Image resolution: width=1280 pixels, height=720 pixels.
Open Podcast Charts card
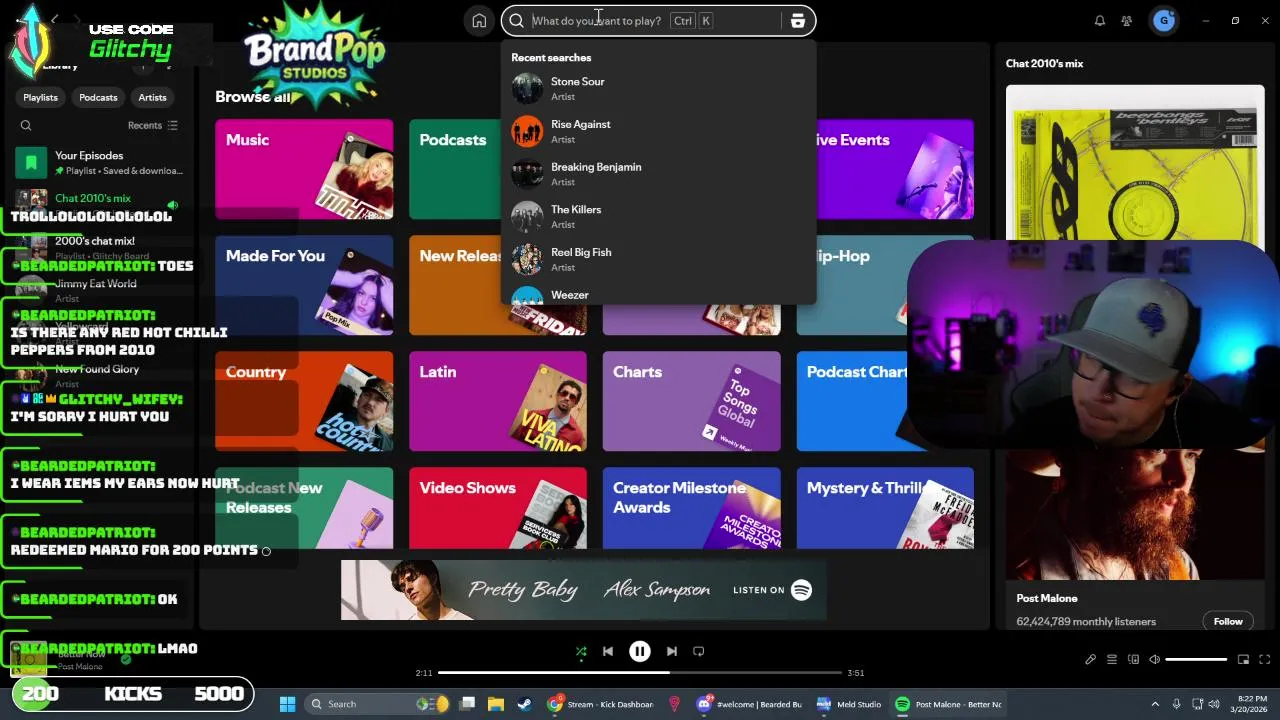pos(852,401)
